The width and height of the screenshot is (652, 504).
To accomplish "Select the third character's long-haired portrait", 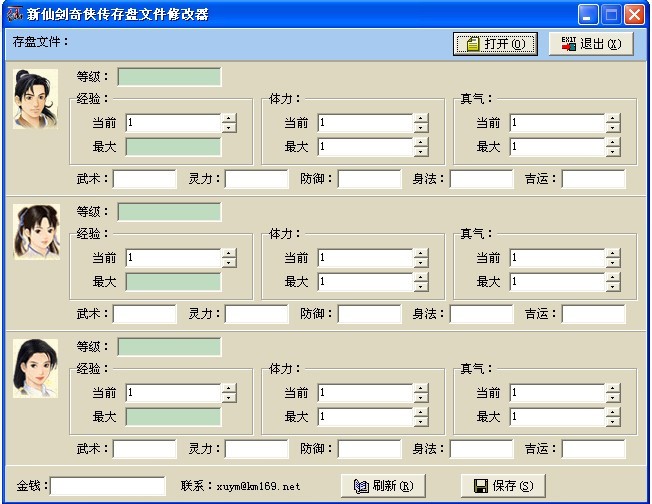I will pyautogui.click(x=35, y=368).
